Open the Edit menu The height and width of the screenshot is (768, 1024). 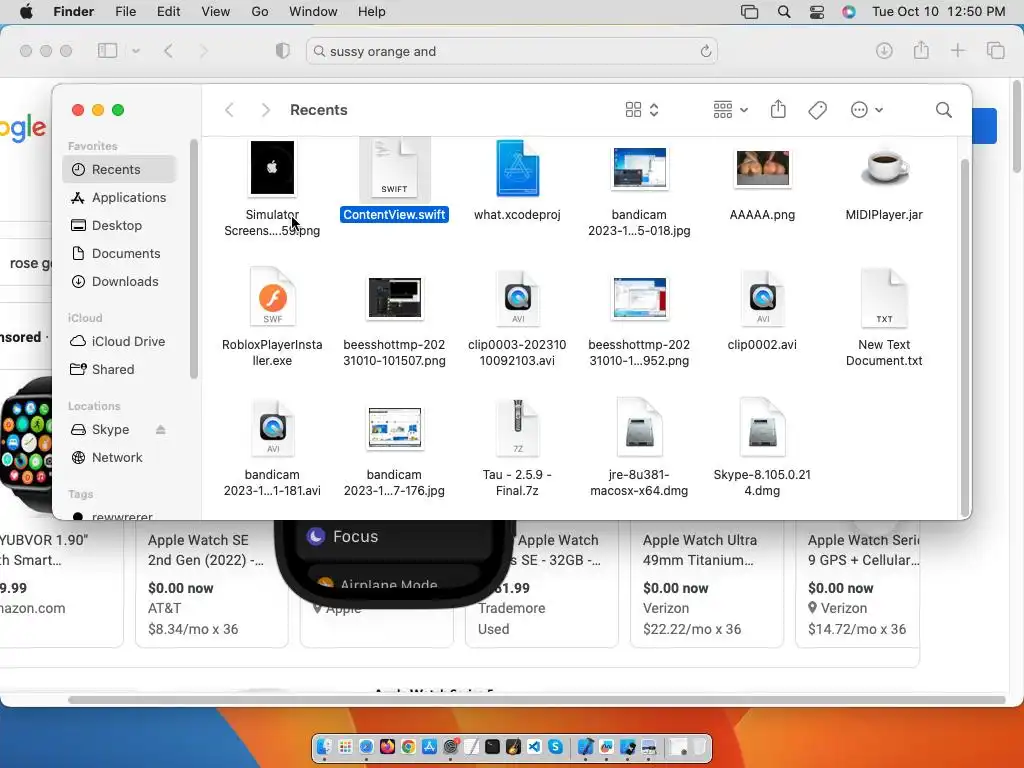click(168, 12)
